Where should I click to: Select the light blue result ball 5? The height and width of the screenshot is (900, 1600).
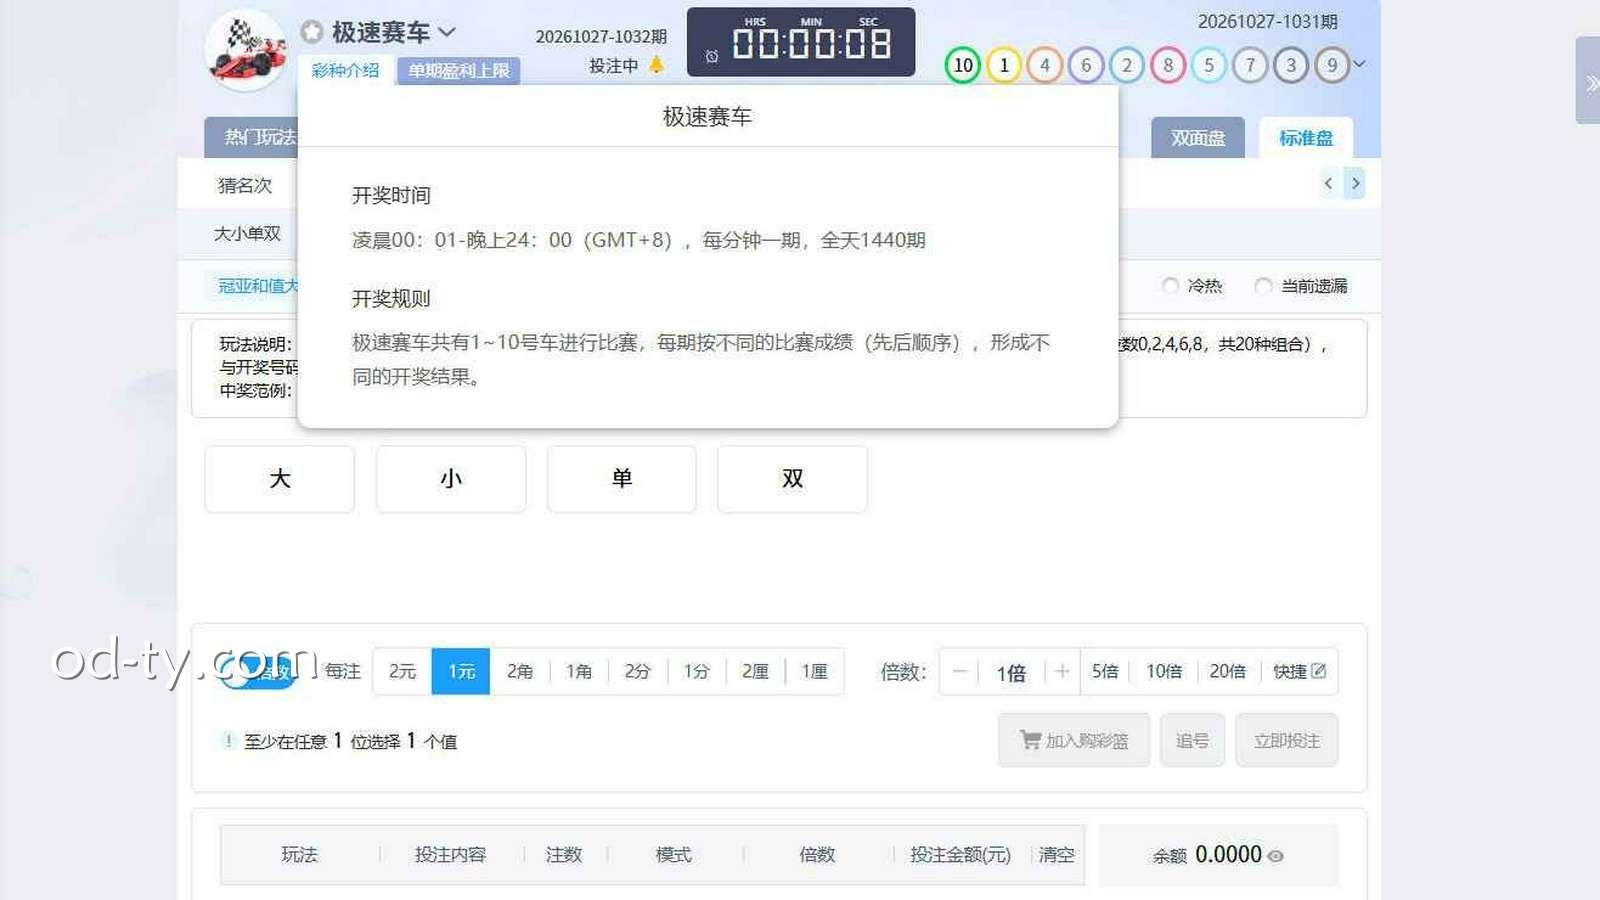1209,65
